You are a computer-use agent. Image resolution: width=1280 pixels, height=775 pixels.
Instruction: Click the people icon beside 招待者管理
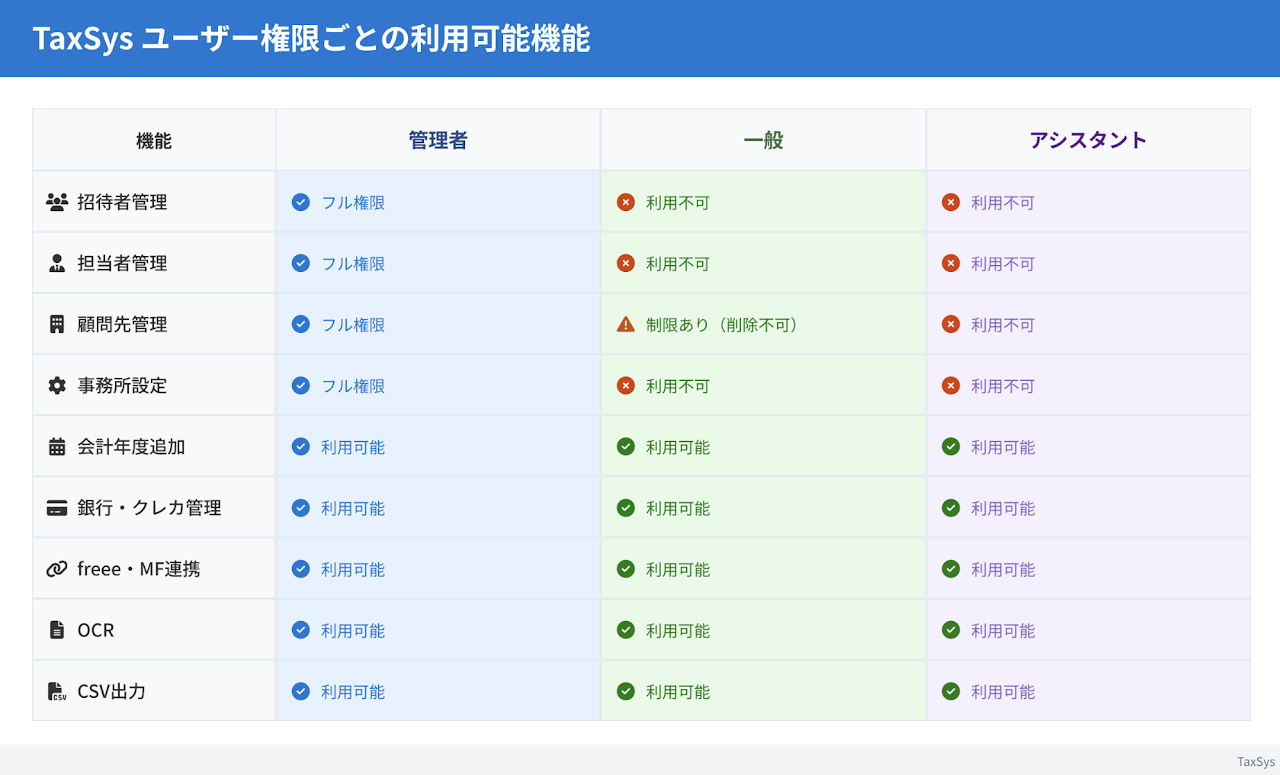tap(57, 202)
